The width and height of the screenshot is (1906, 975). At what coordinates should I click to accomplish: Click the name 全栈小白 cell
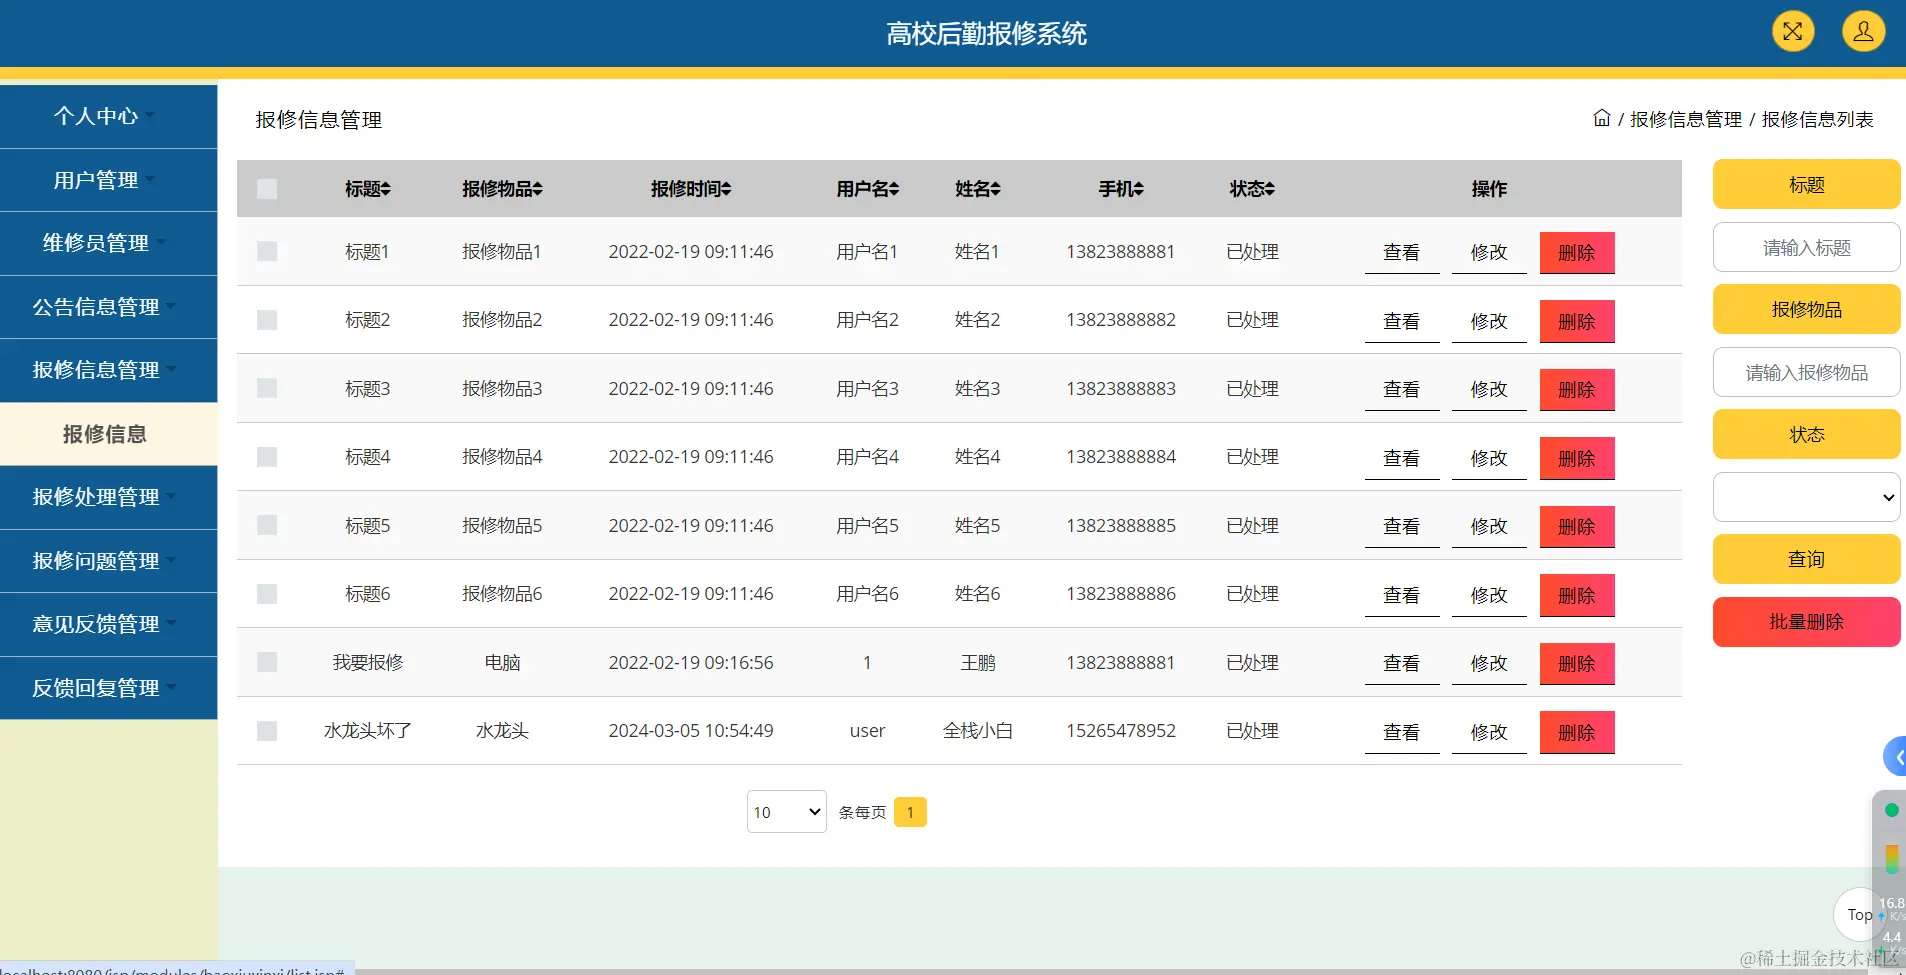[977, 731]
